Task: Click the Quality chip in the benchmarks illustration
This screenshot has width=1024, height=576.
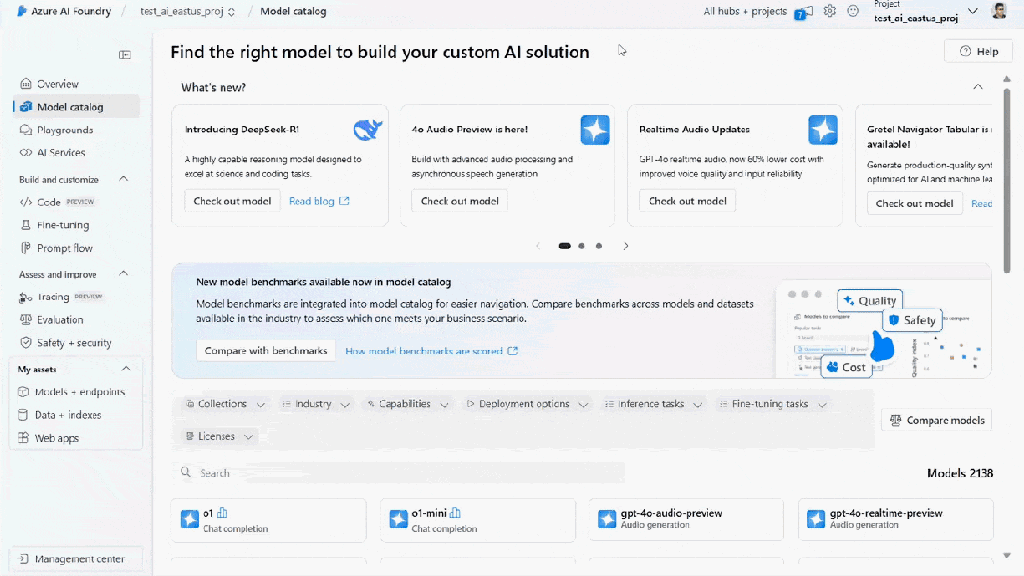Action: 870,300
